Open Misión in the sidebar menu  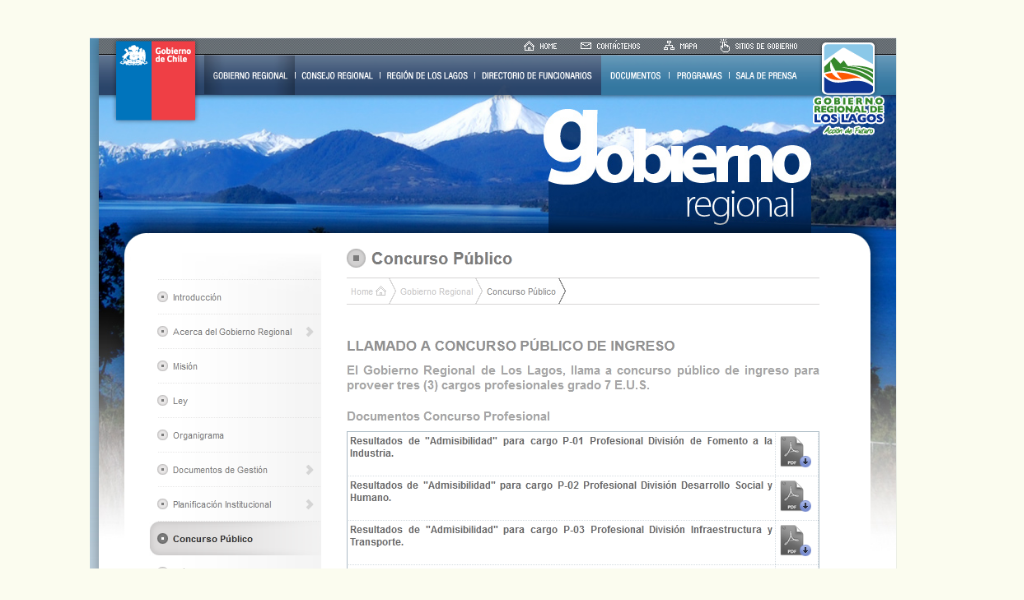(185, 367)
